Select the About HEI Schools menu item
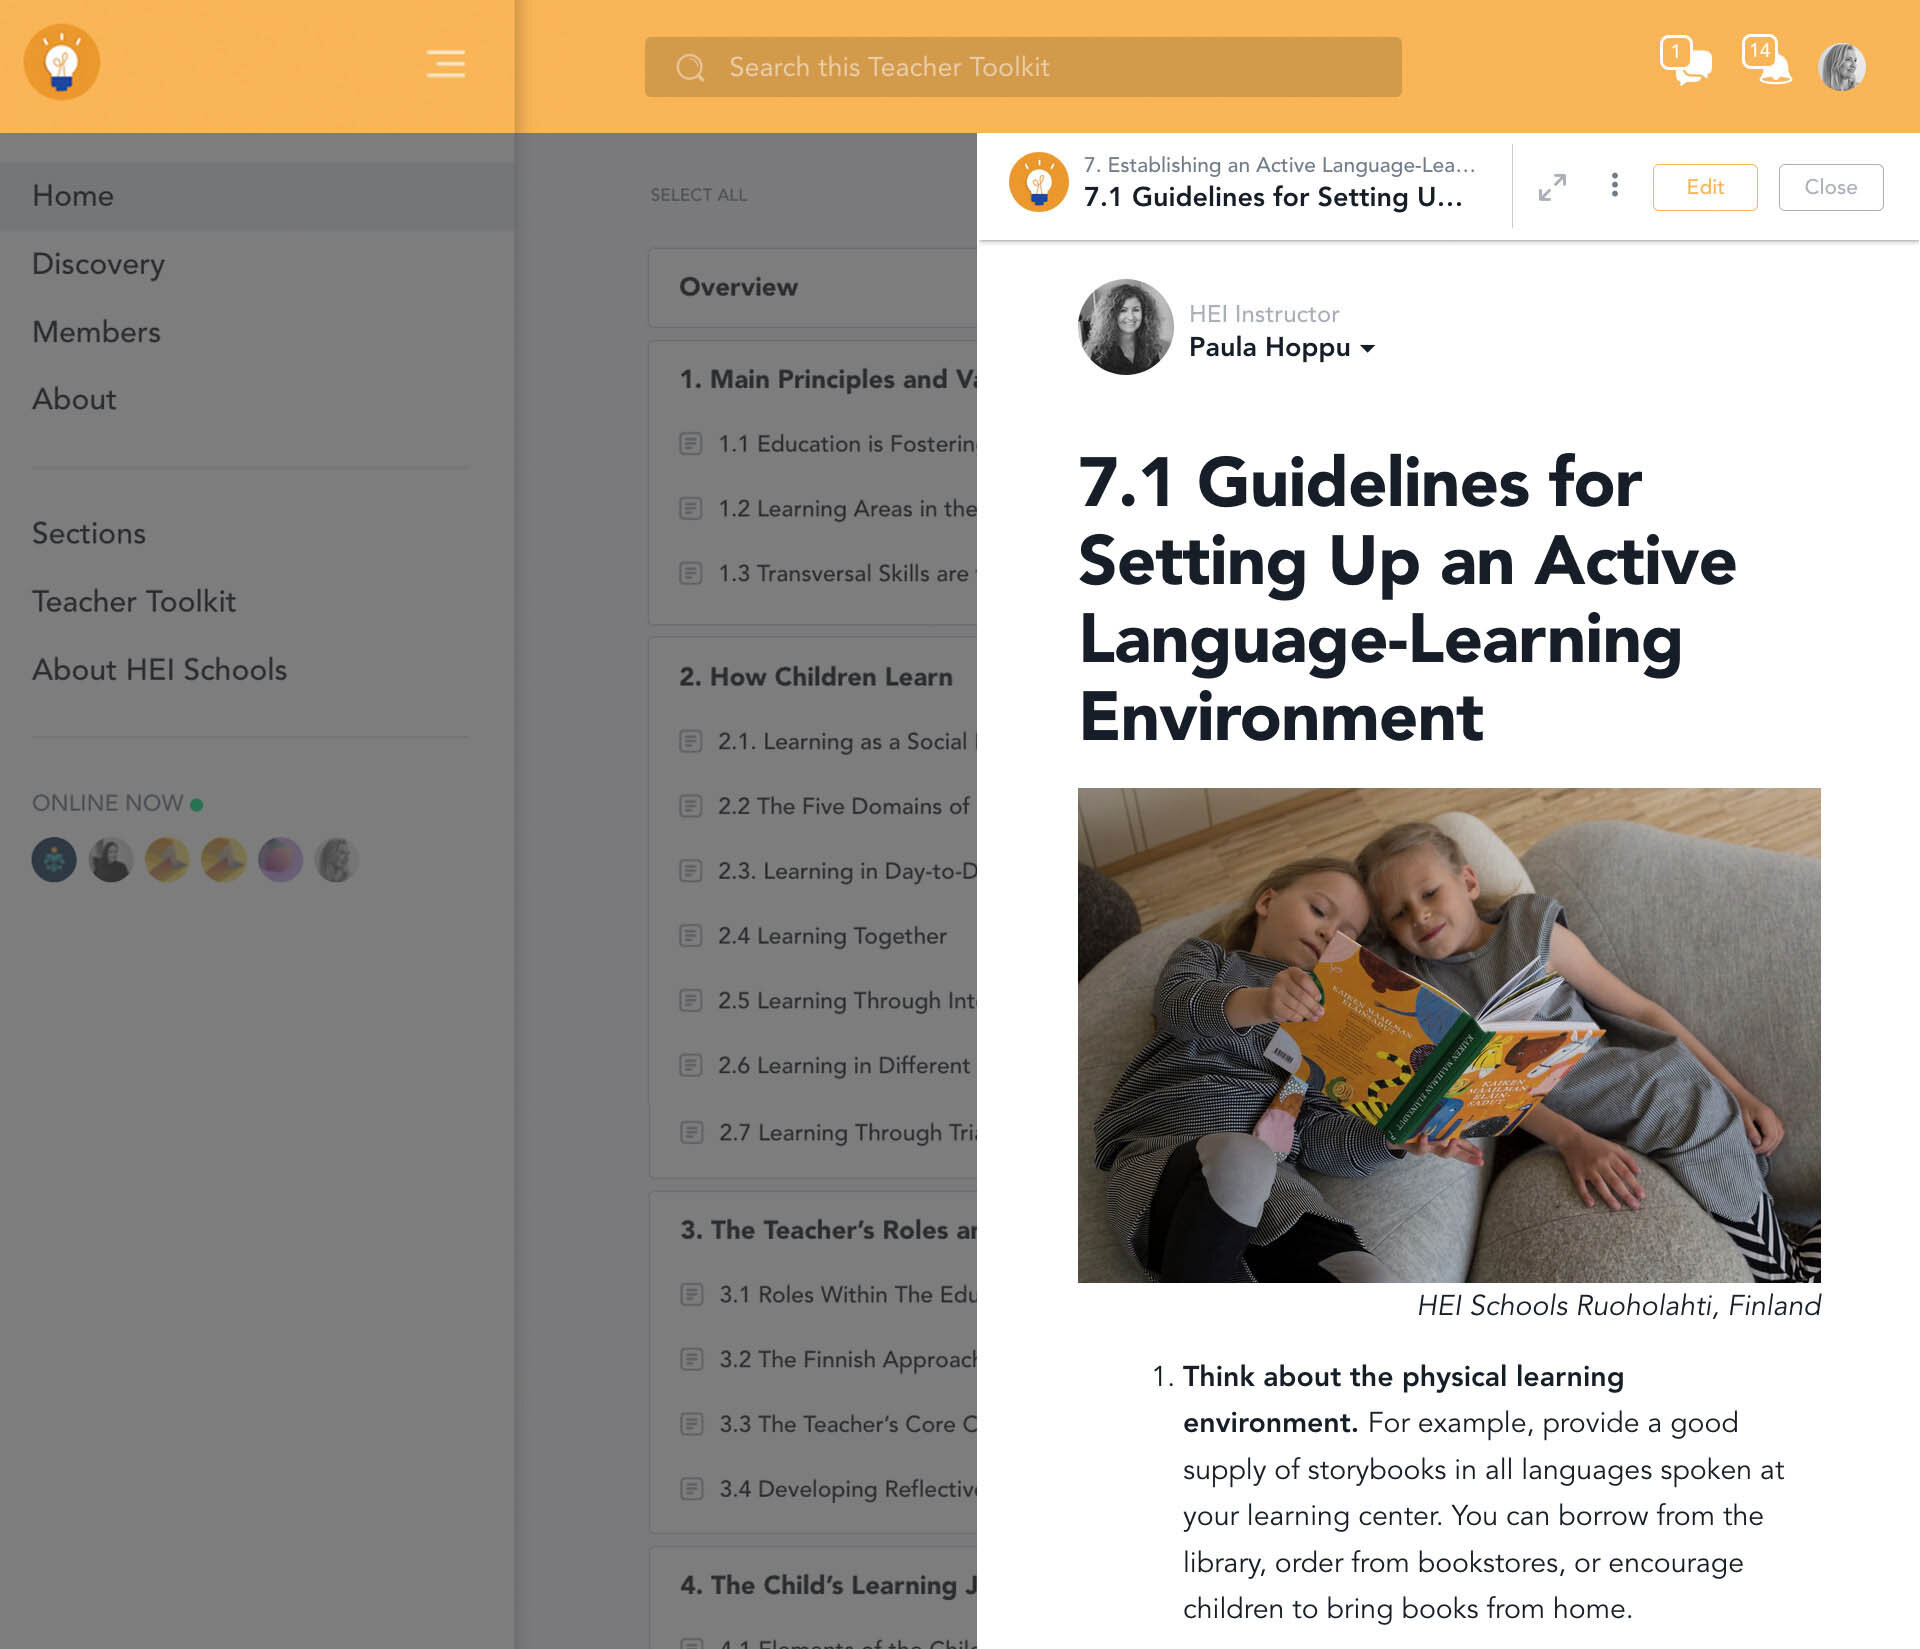 coord(158,669)
